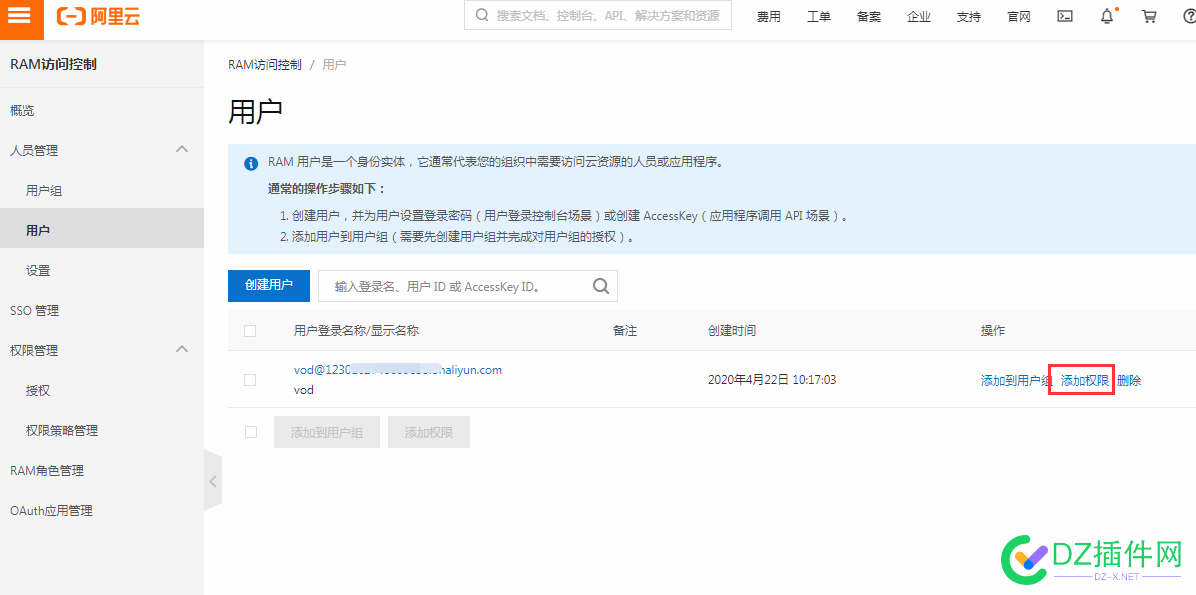
Task: Collapse the 人员管理 section
Action: click(182, 150)
